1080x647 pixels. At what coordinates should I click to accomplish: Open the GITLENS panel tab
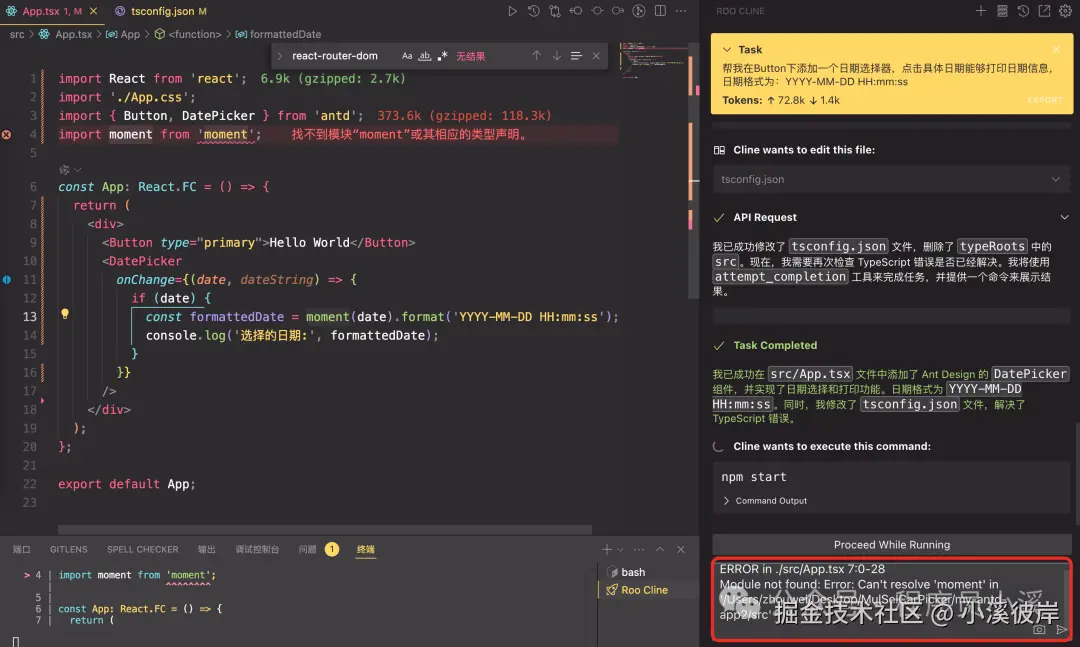click(68, 549)
